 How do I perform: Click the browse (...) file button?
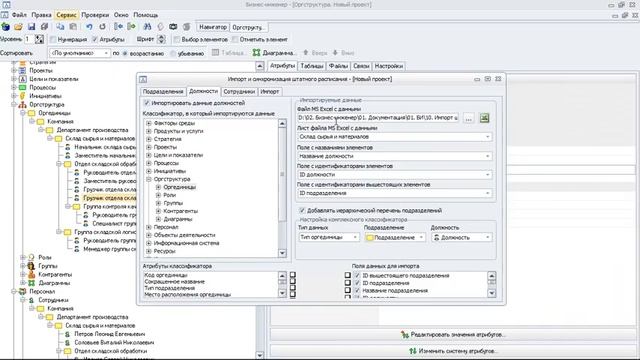[469, 118]
